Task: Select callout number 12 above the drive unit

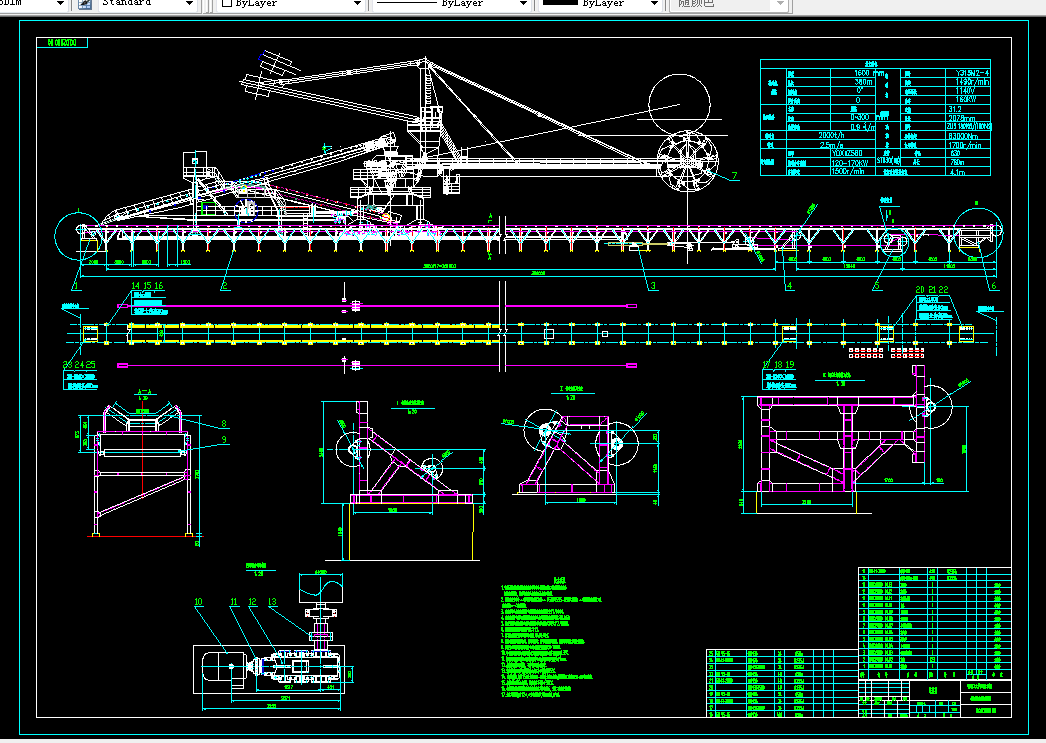Action: click(252, 602)
